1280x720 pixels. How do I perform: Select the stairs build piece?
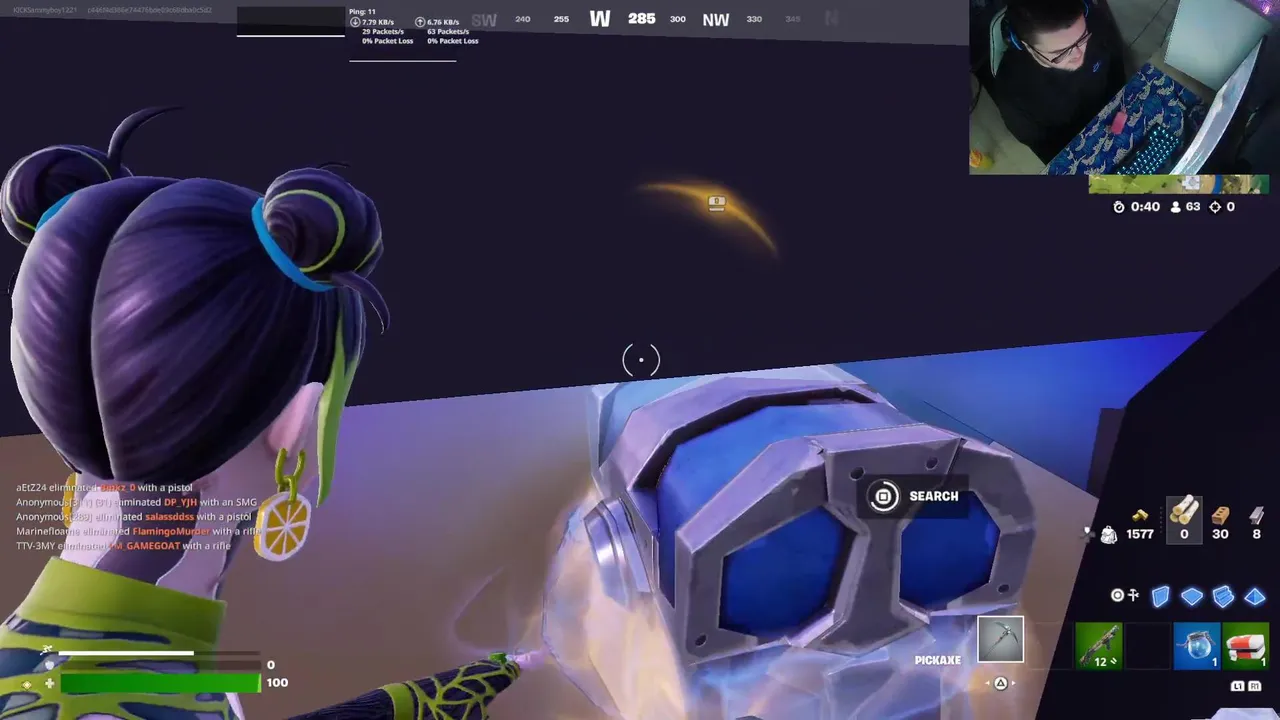[1223, 597]
